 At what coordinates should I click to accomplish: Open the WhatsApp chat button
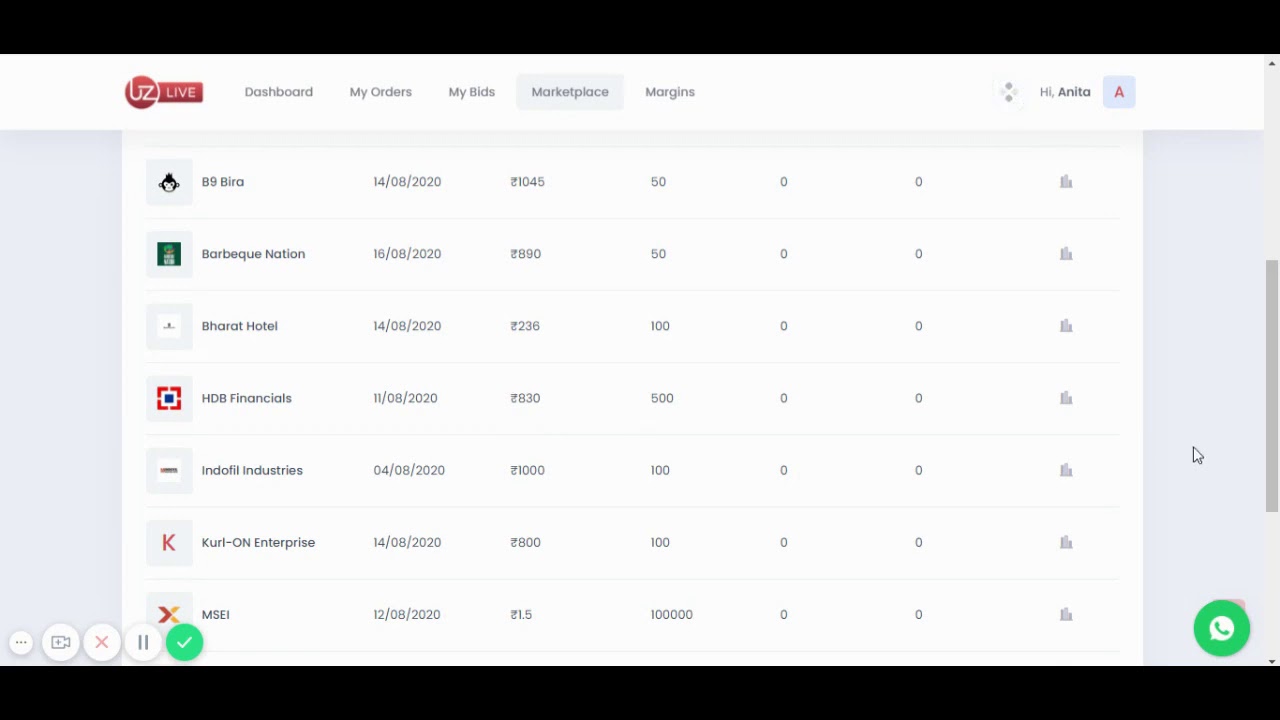[x=1222, y=628]
